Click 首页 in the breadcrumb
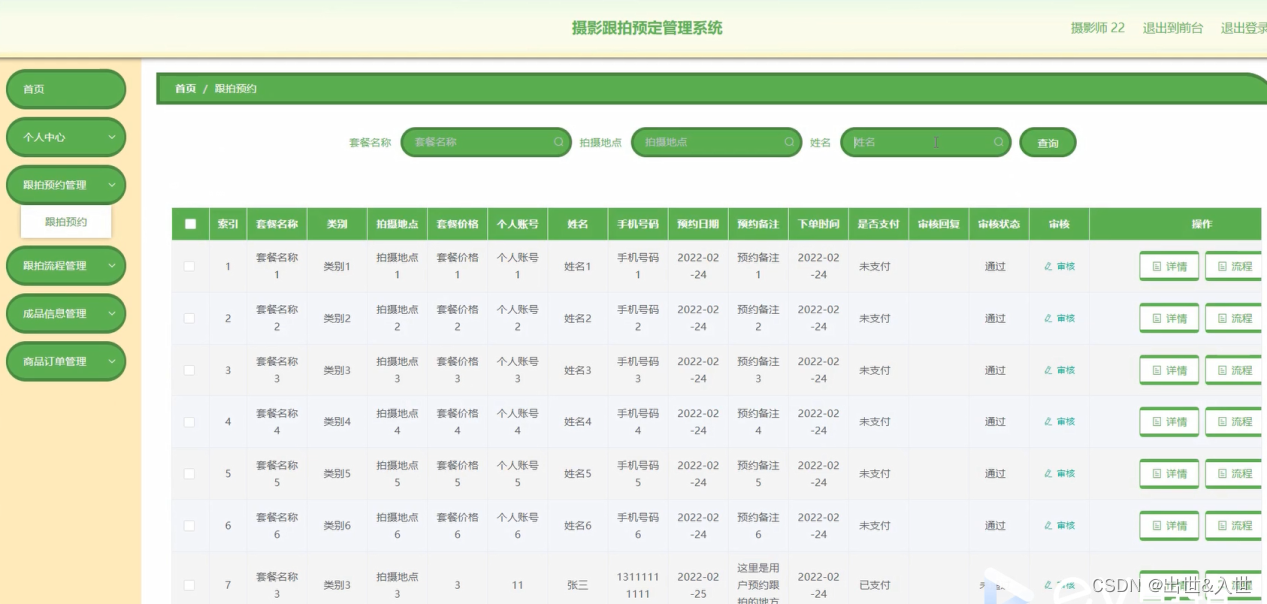The image size is (1267, 604). coord(185,89)
